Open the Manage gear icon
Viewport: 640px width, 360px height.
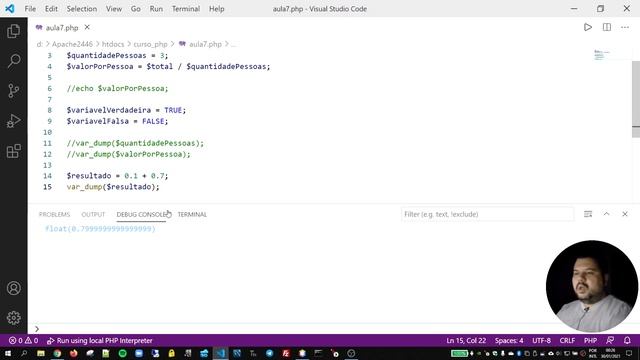pyautogui.click(x=13, y=318)
